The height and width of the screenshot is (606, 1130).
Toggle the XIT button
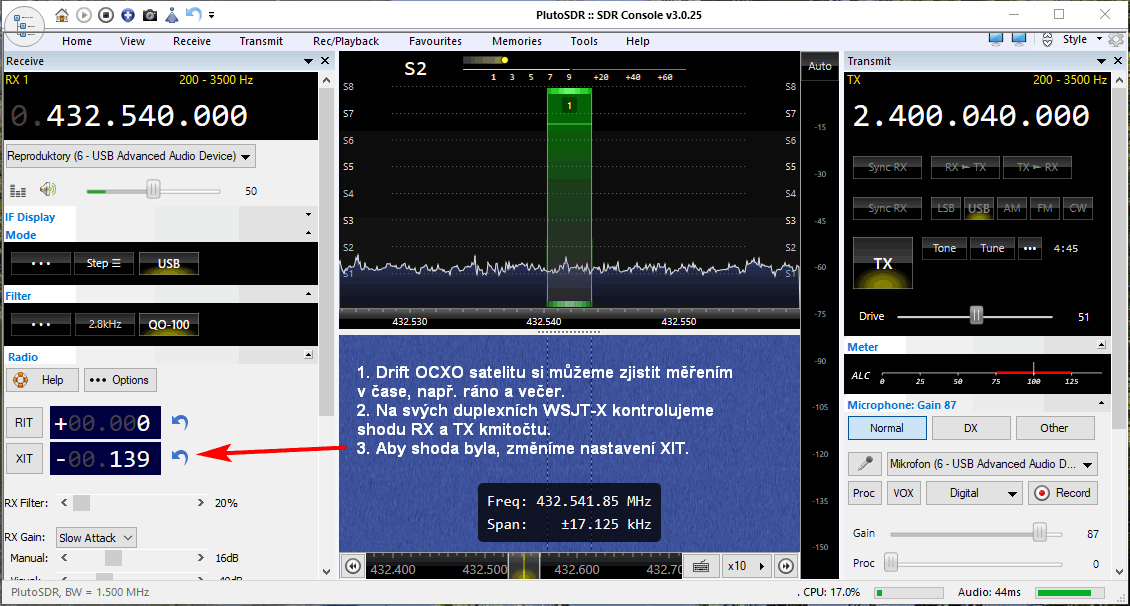(x=23, y=458)
